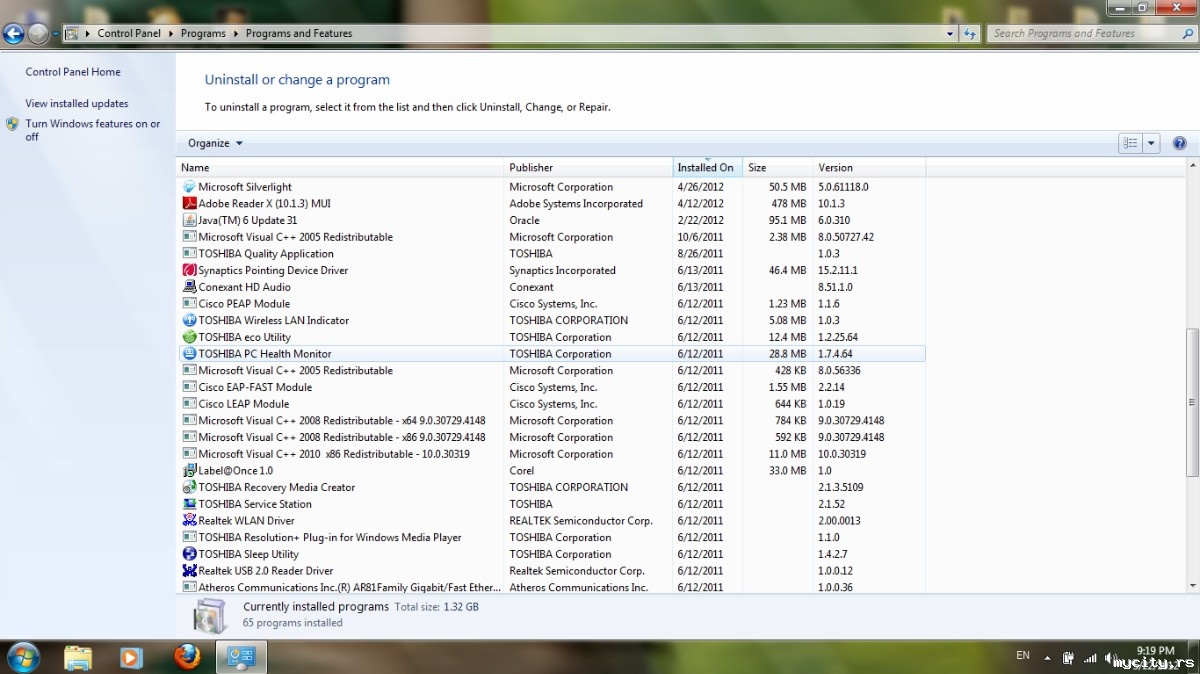Click the scrollbar down arrow
The height and width of the screenshot is (674, 1200).
tap(1191, 585)
